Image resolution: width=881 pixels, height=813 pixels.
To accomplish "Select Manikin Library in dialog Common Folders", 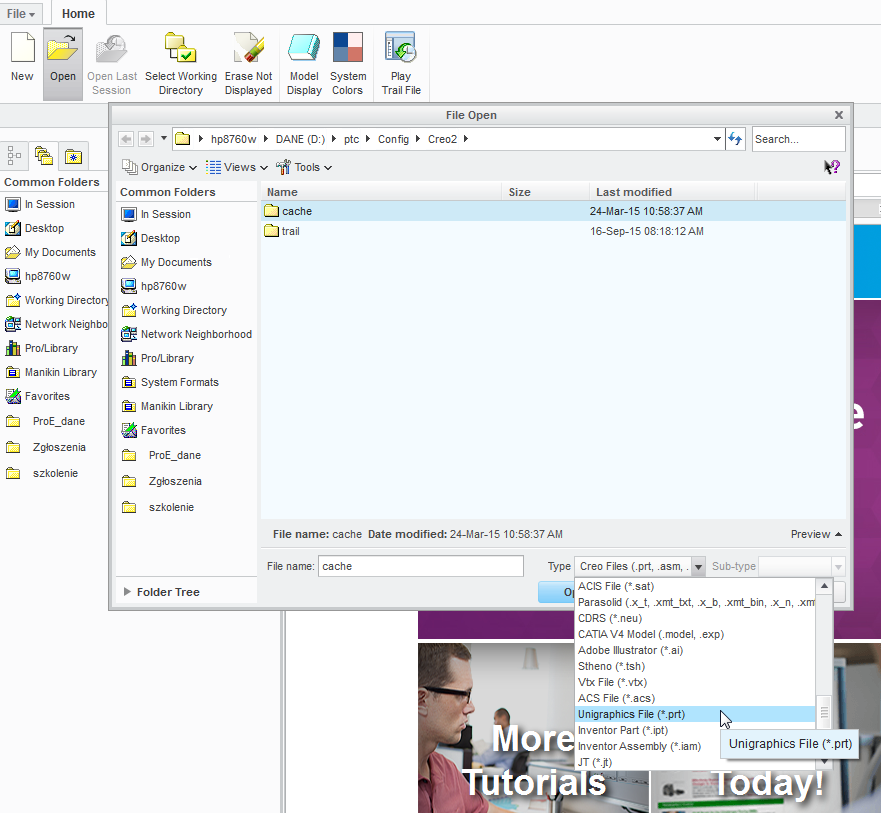I will pos(167,406).
